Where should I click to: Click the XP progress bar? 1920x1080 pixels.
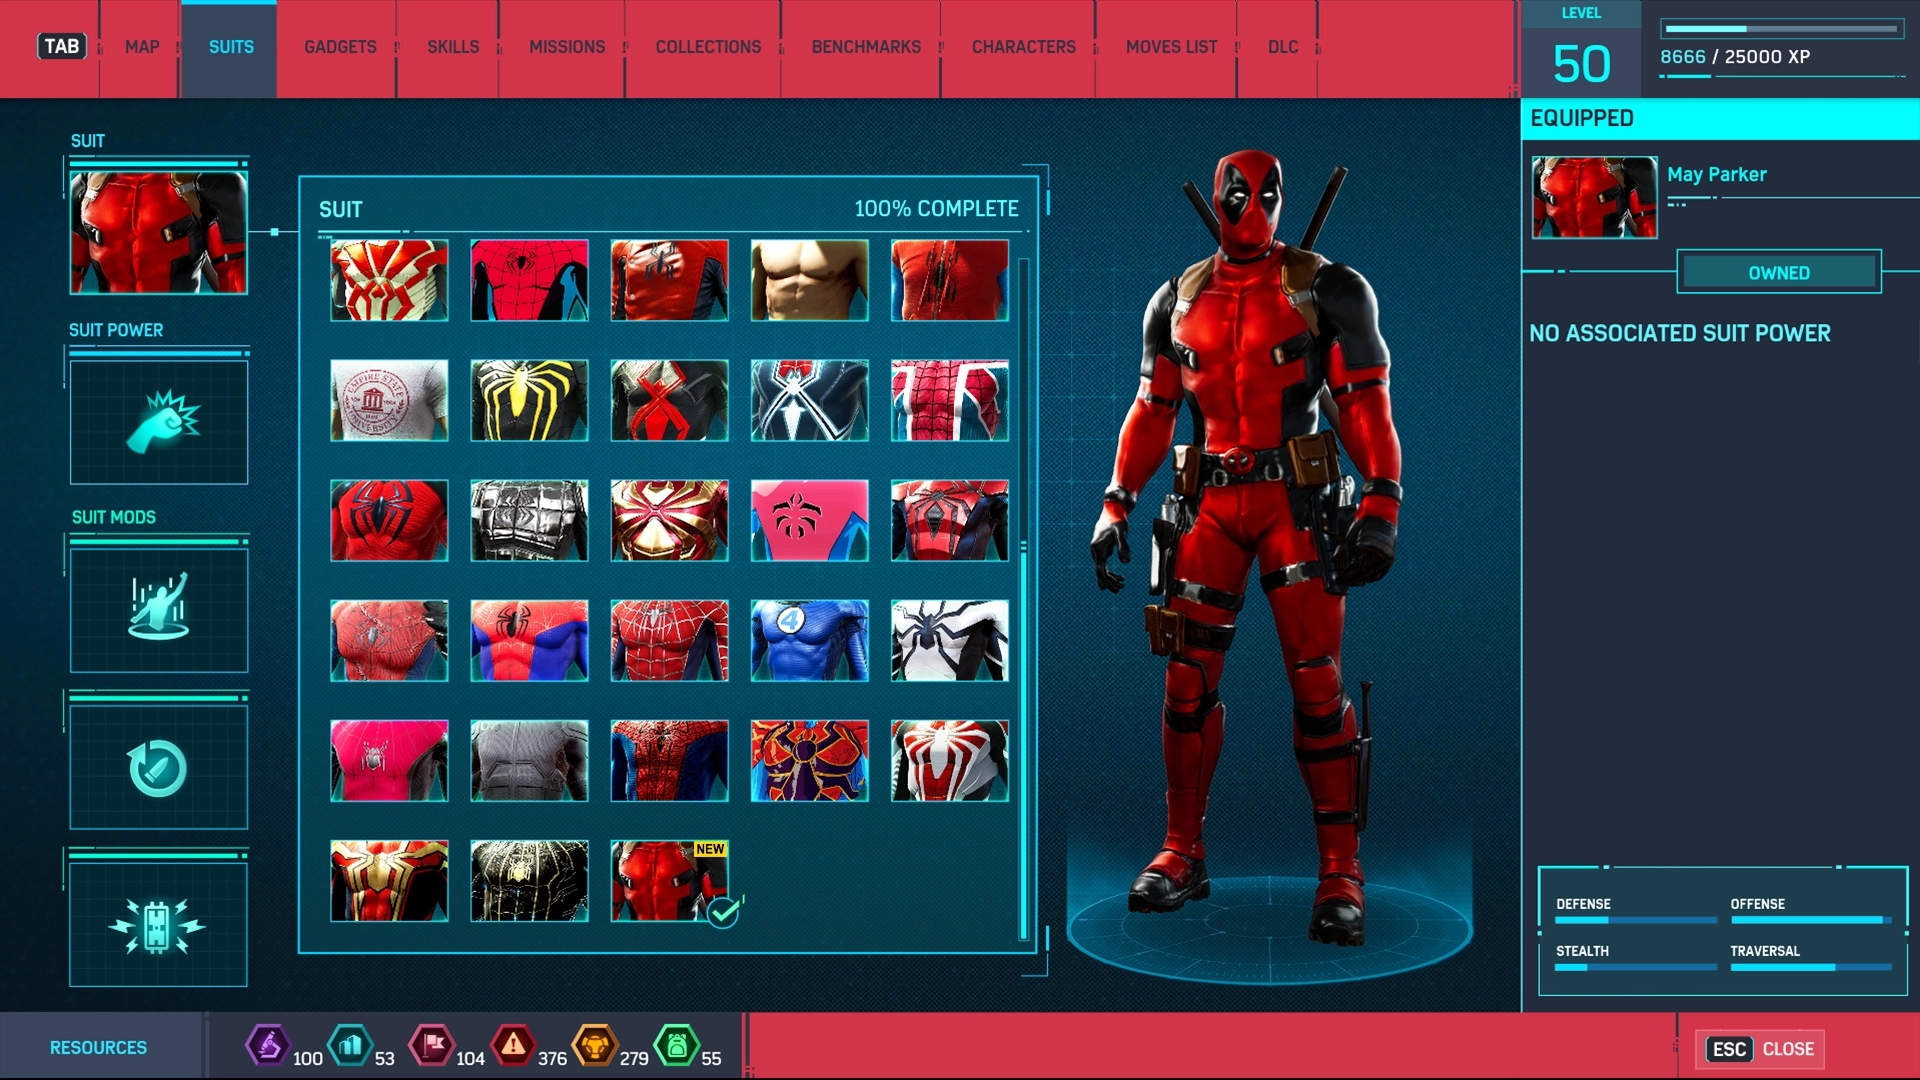(x=1781, y=29)
